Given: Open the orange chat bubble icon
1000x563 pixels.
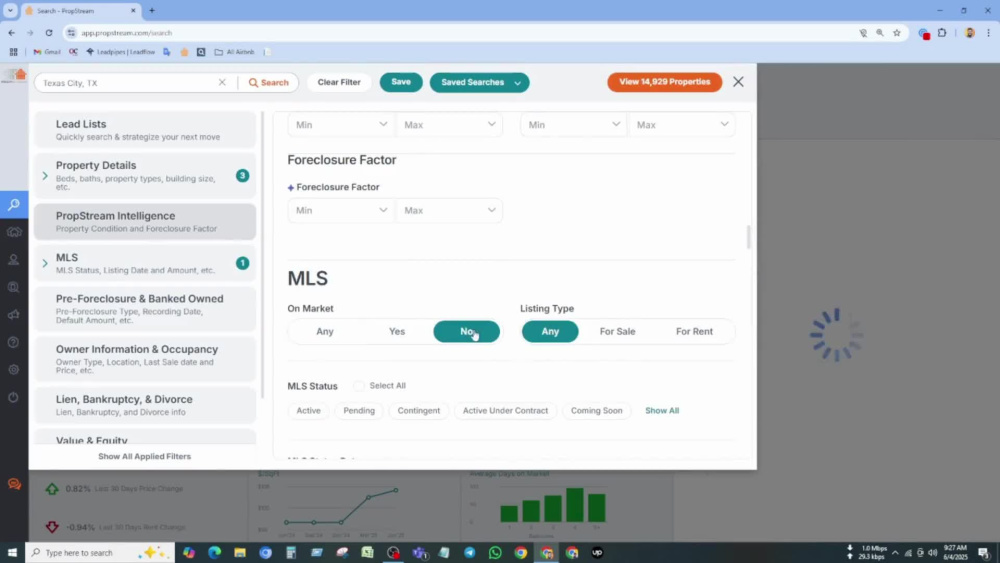Looking at the screenshot, I should point(14,485).
